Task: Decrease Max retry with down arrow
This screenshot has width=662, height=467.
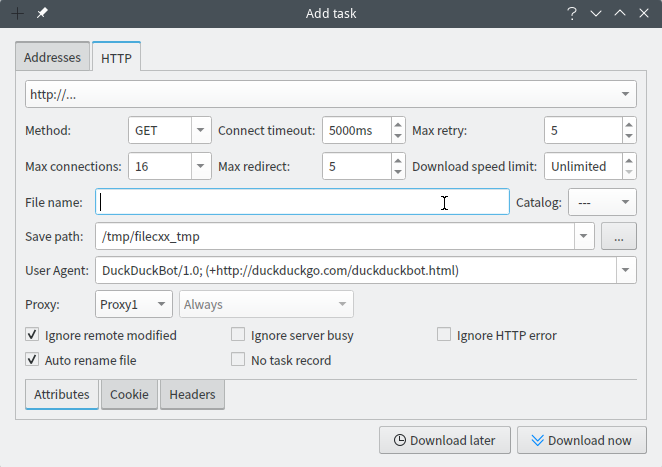Action: pyautogui.click(x=628, y=137)
